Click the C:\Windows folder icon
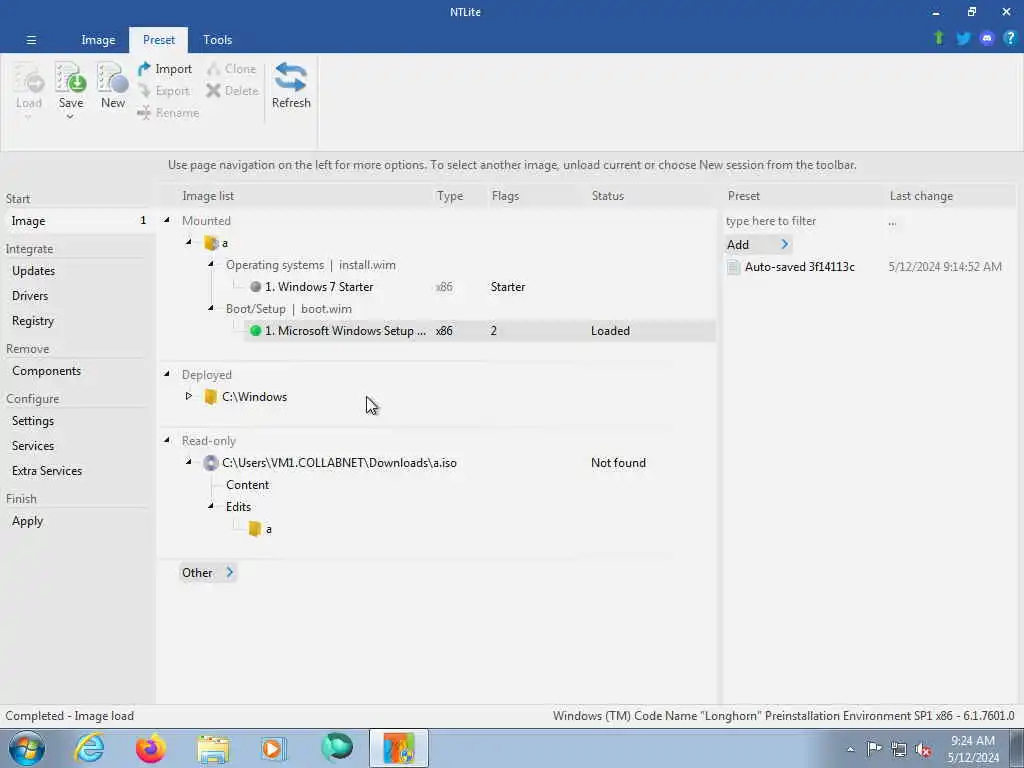 click(x=210, y=396)
